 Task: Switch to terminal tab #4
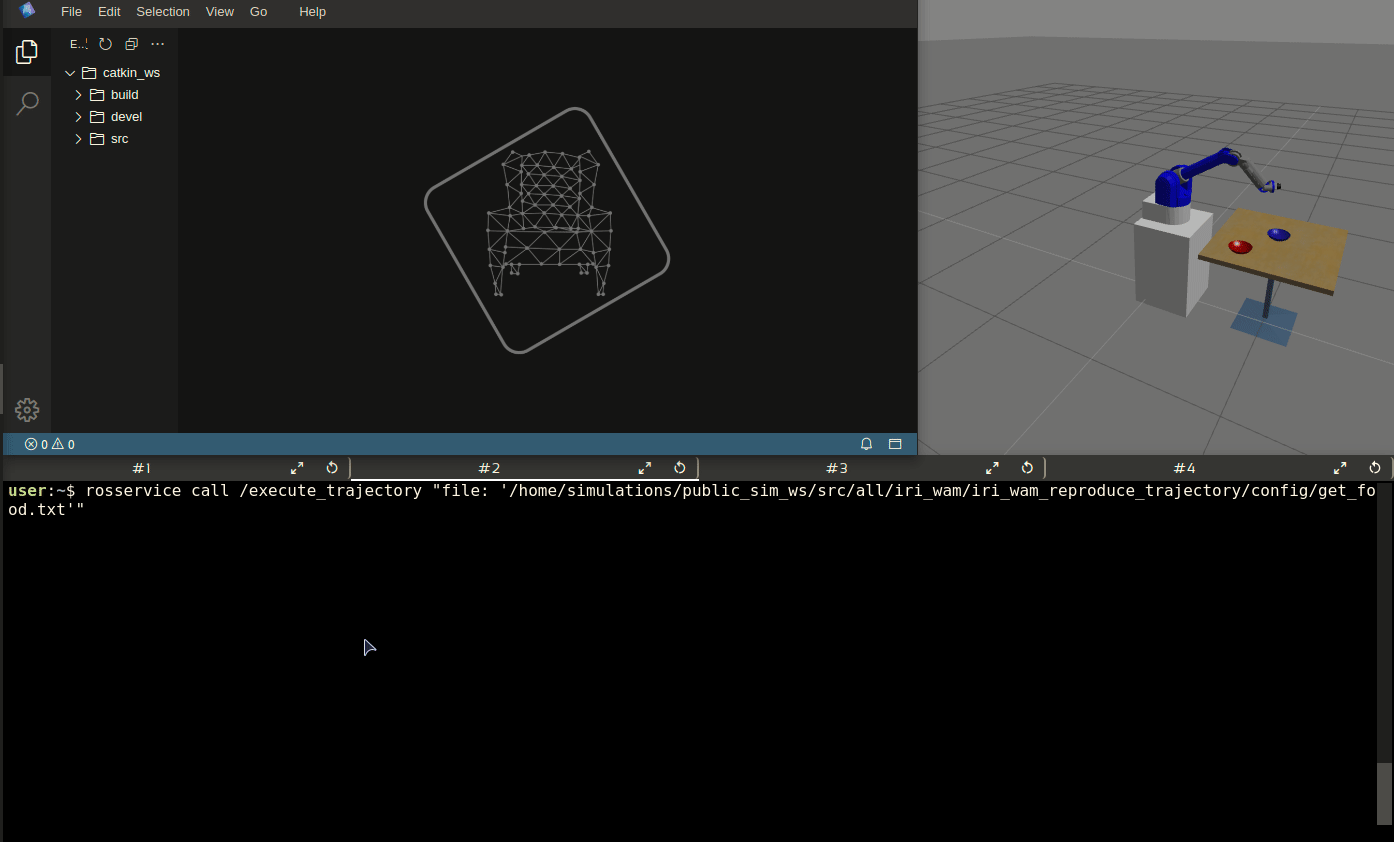[1185, 468]
